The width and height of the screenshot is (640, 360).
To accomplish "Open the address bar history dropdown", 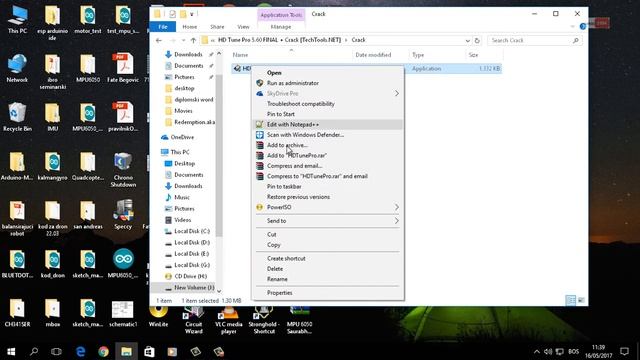I will (x=467, y=40).
